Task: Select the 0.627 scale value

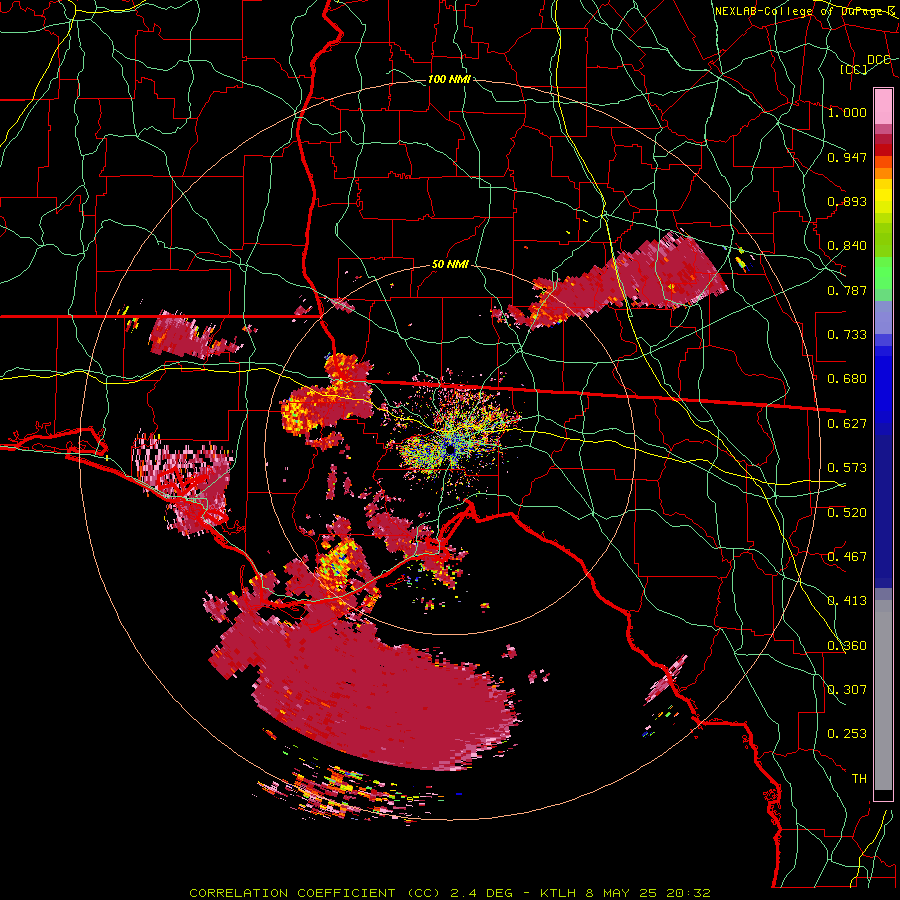Action: 847,424
